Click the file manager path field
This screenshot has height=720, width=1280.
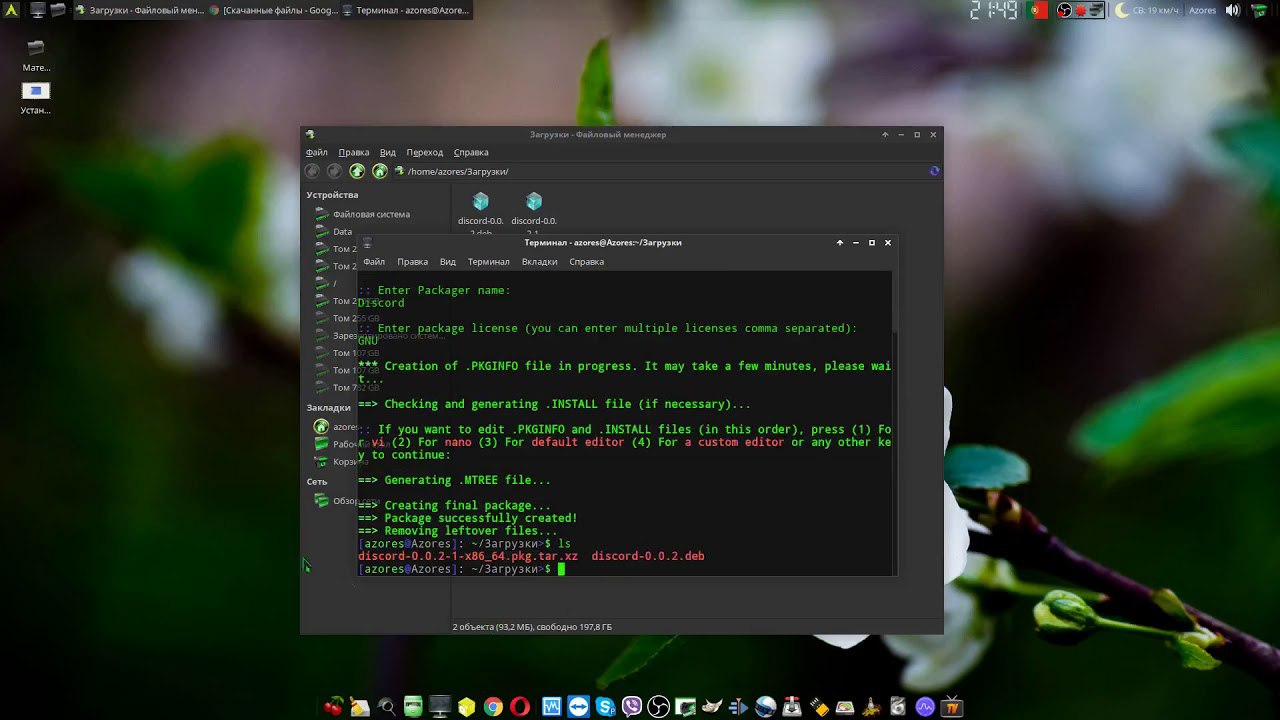click(660, 171)
